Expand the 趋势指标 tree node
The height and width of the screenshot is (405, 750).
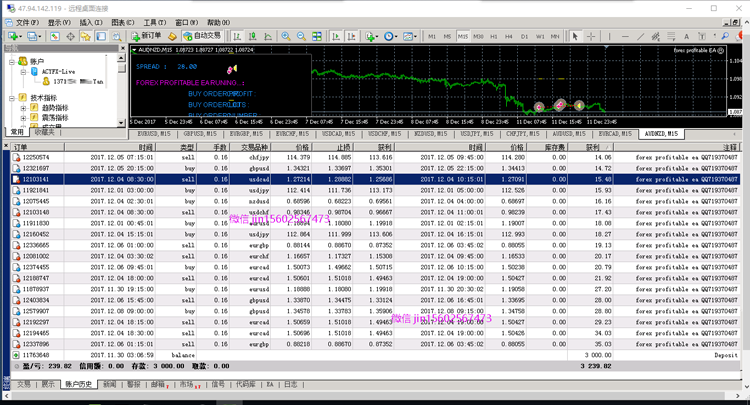pos(23,108)
